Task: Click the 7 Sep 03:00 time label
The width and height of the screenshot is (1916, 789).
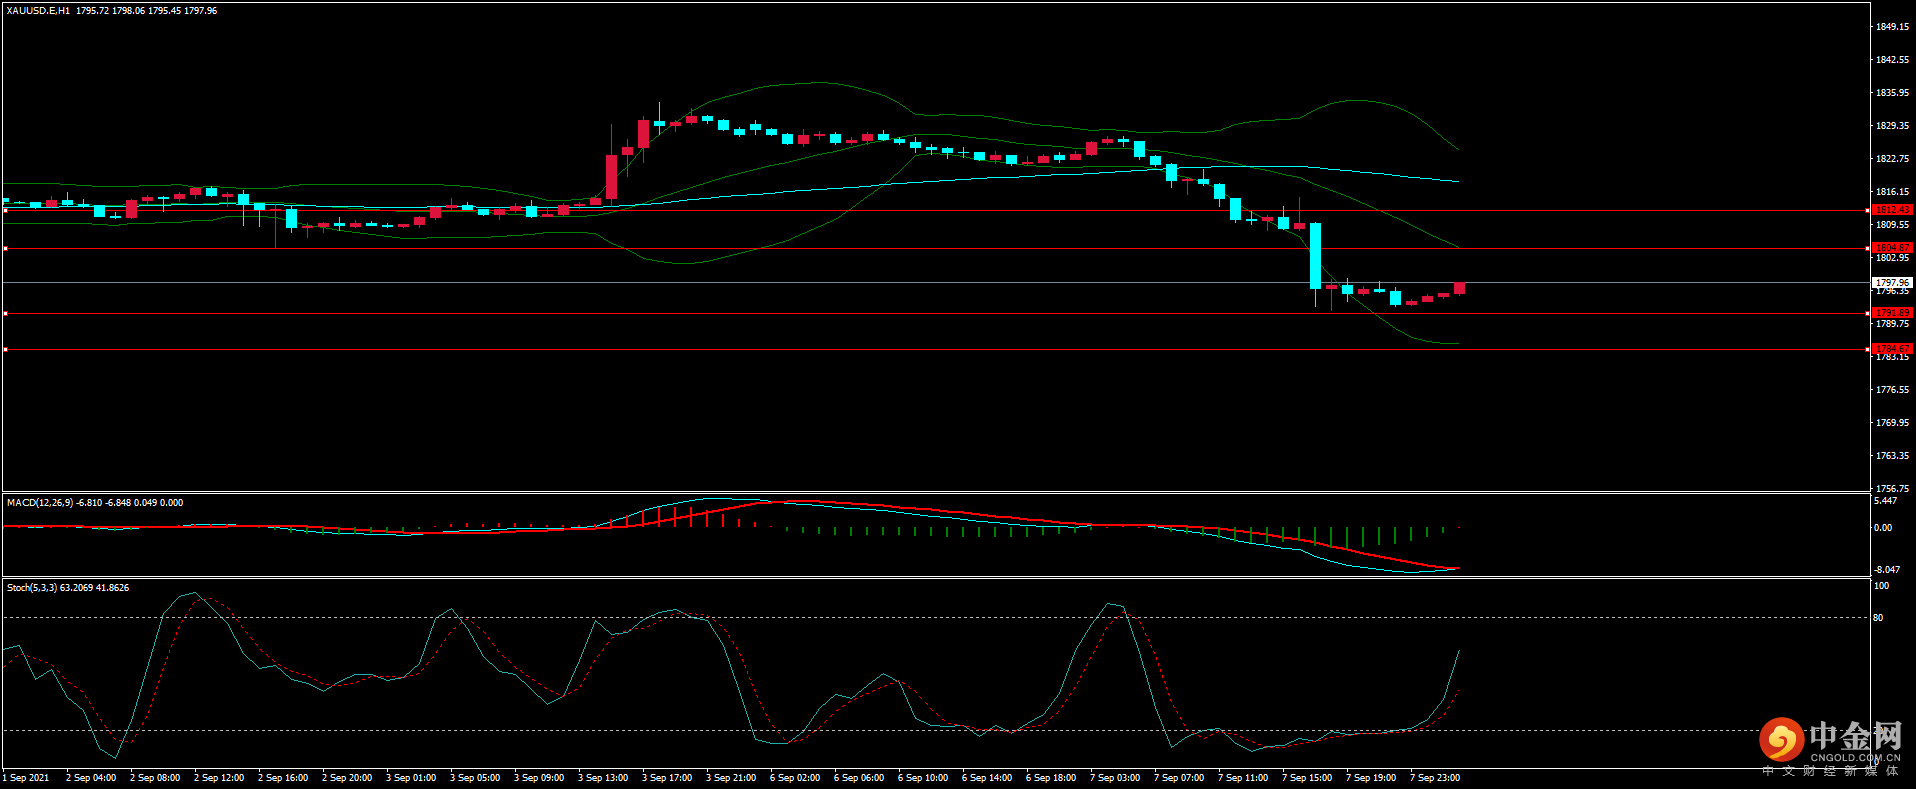Action: 1115,778
